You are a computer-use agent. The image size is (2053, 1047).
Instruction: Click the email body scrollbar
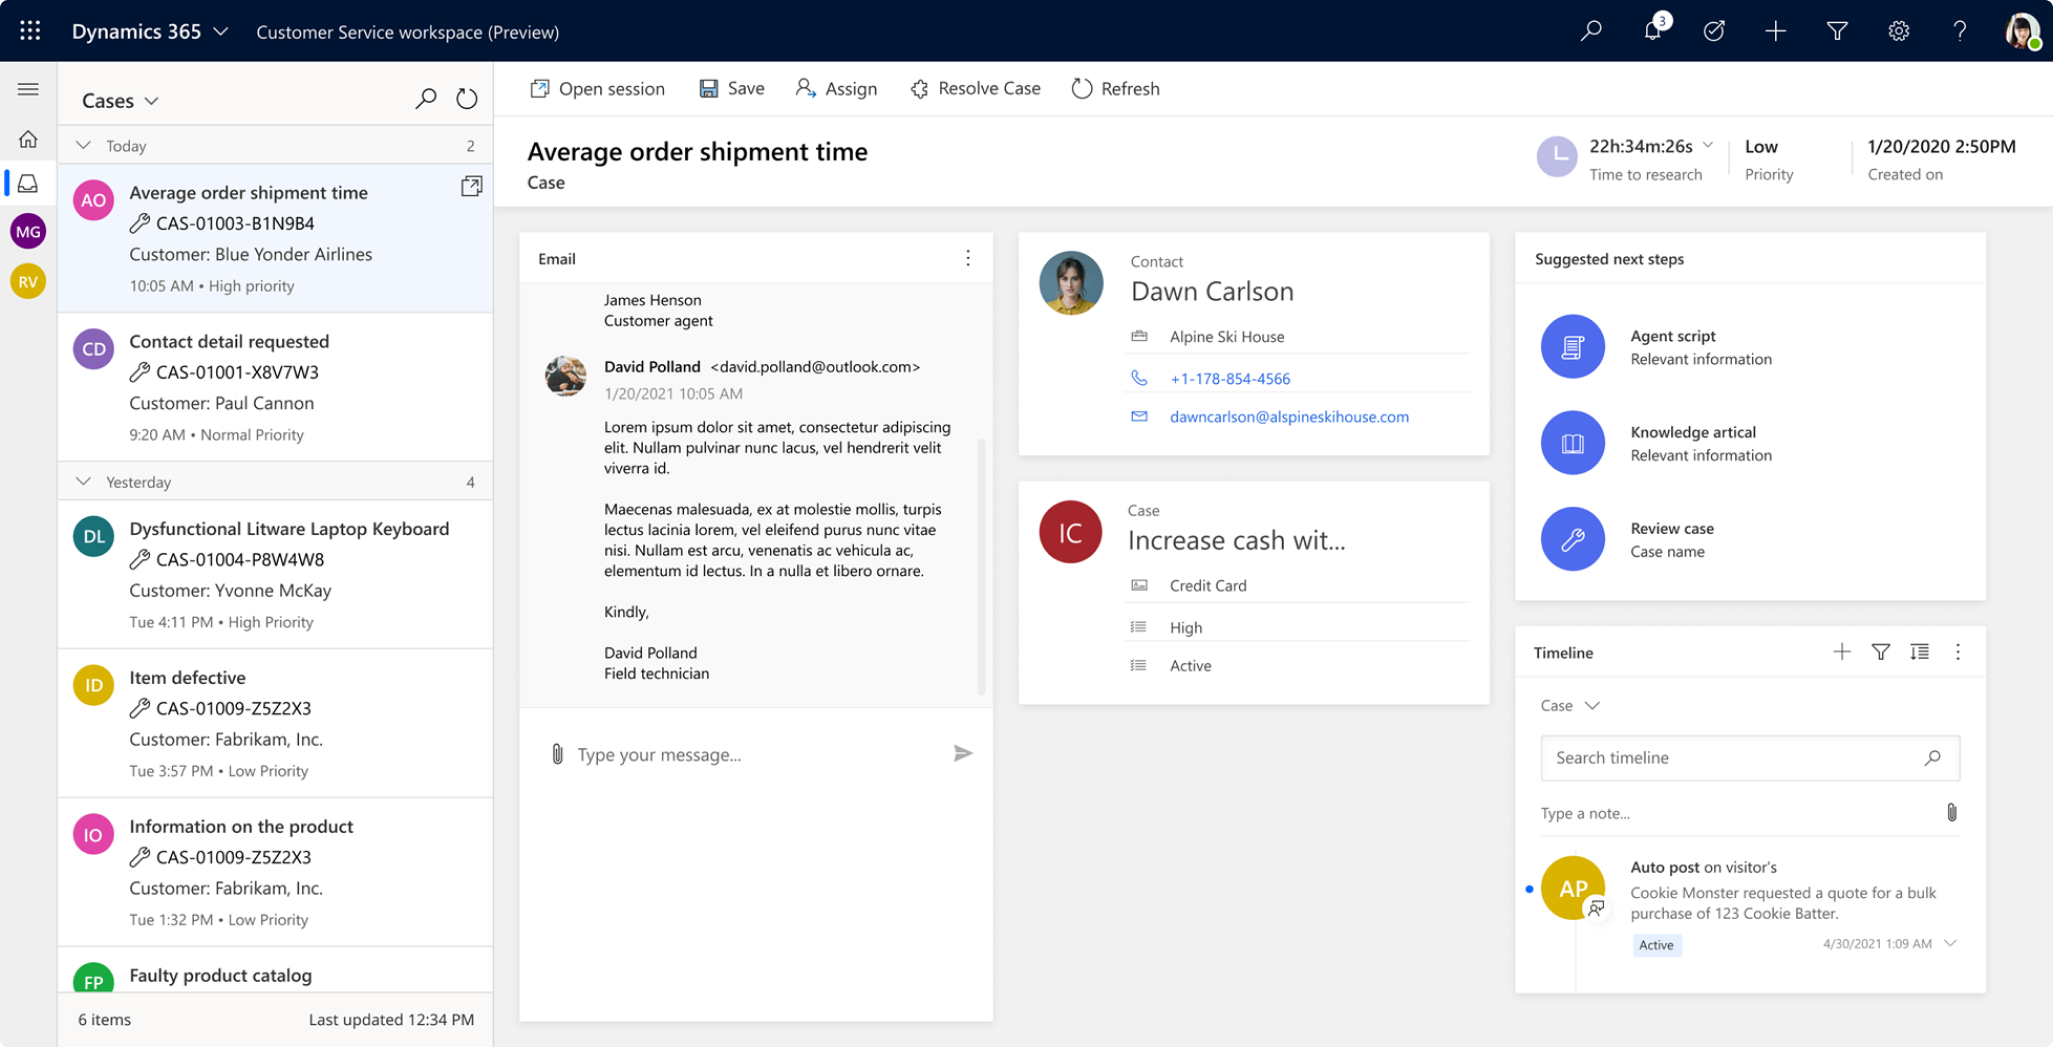tap(981, 566)
